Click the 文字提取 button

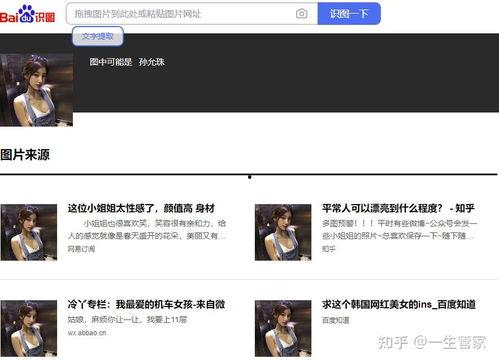[98, 36]
